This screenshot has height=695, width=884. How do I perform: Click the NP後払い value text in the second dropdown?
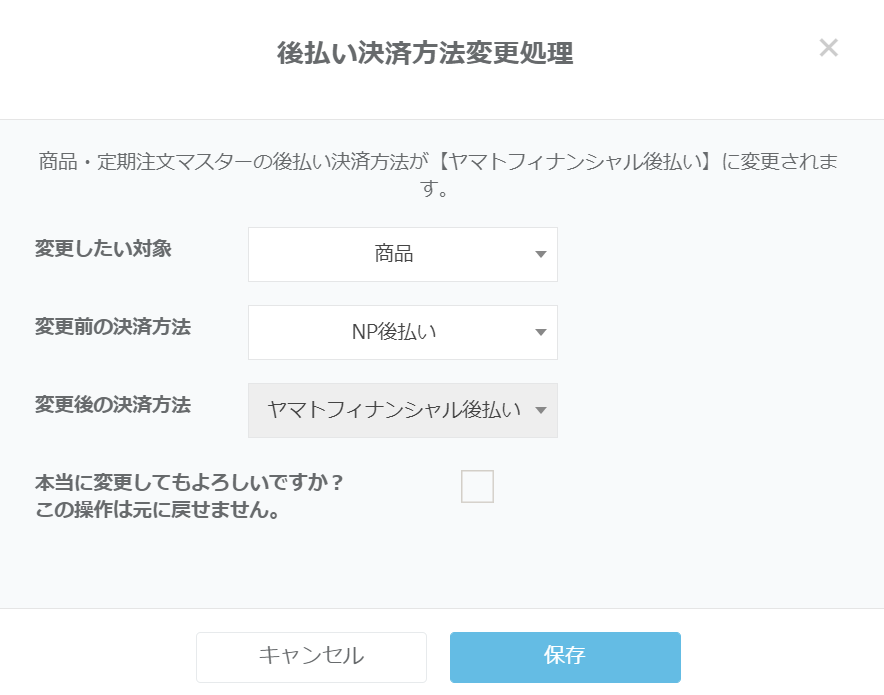coord(394,332)
